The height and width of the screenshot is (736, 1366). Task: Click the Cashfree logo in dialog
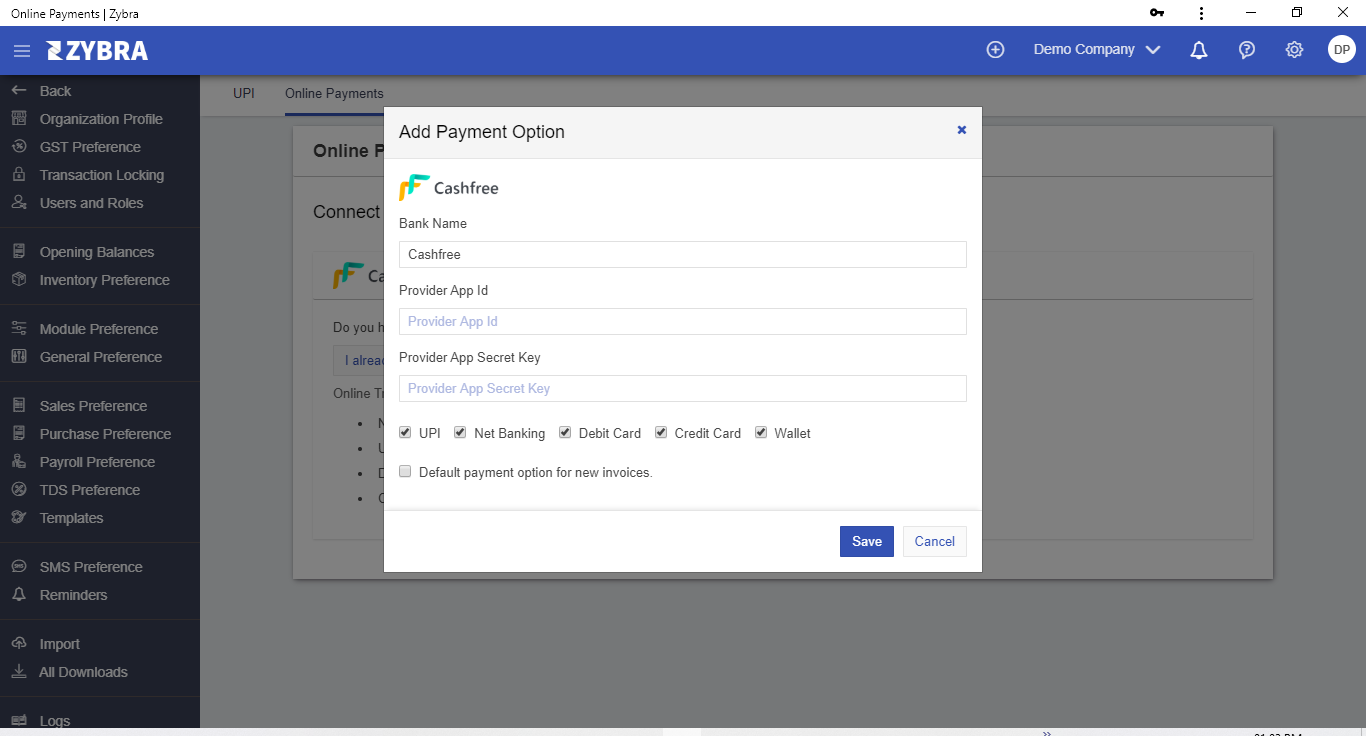(449, 188)
